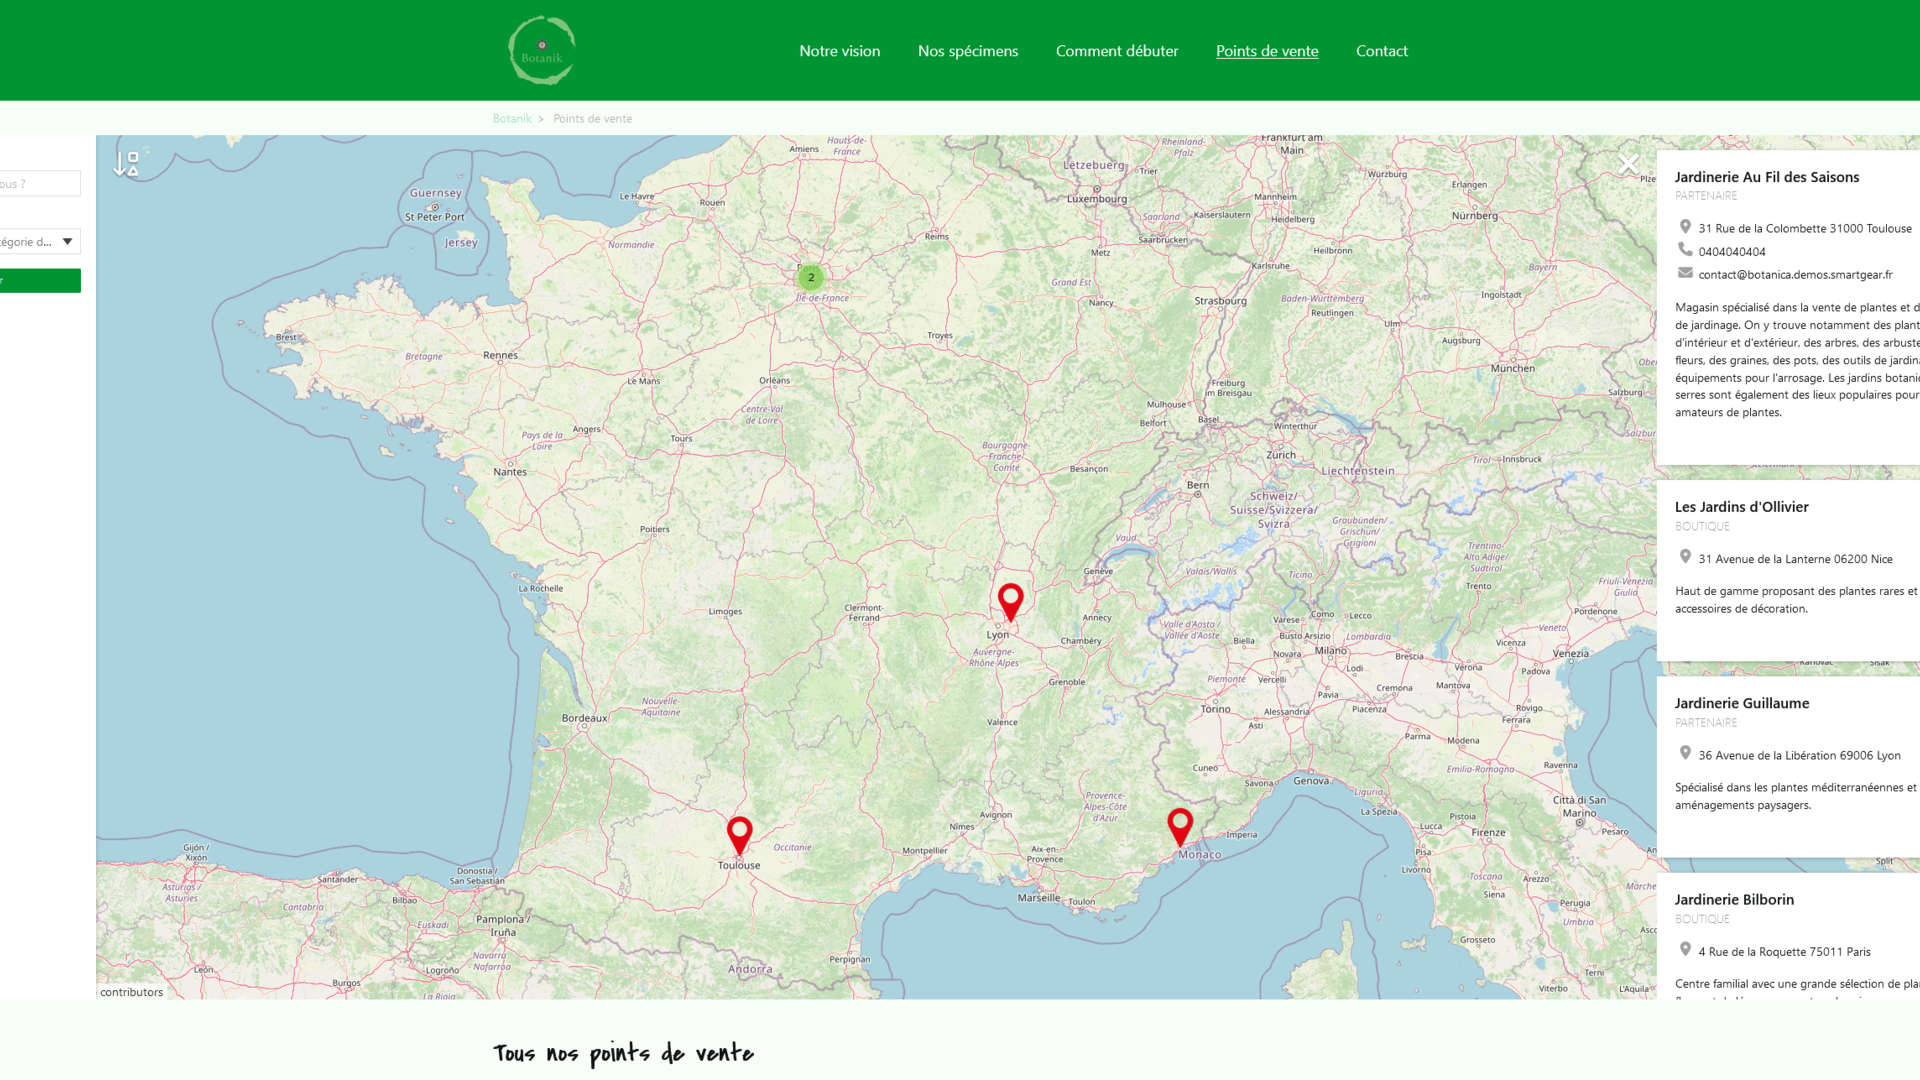Screen dimensions: 1920x1080
Task: Click the Points de vente breadcrumb
Action: point(592,118)
